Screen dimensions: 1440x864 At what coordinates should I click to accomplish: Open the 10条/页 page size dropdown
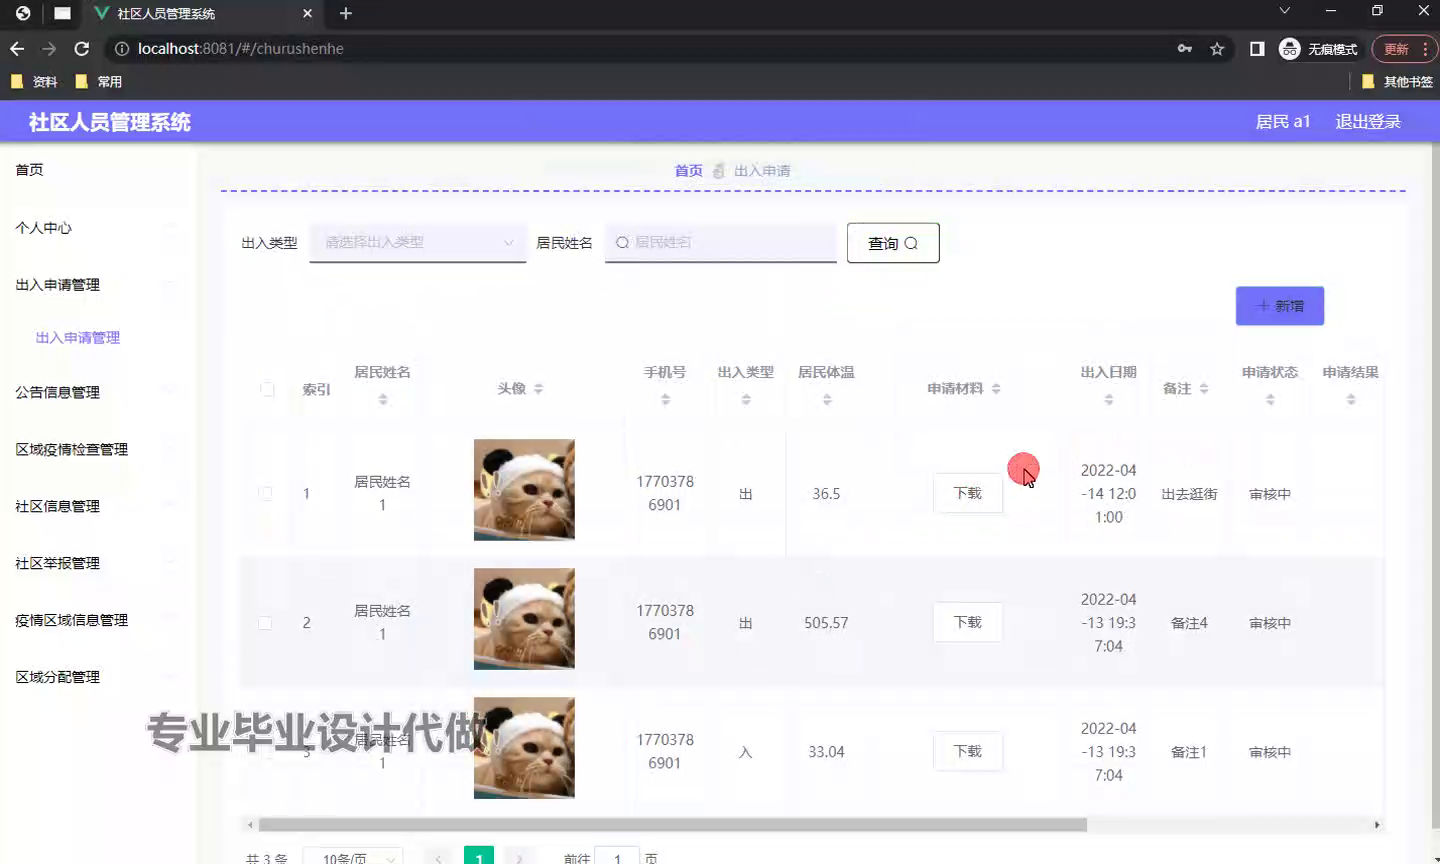pyautogui.click(x=352, y=858)
